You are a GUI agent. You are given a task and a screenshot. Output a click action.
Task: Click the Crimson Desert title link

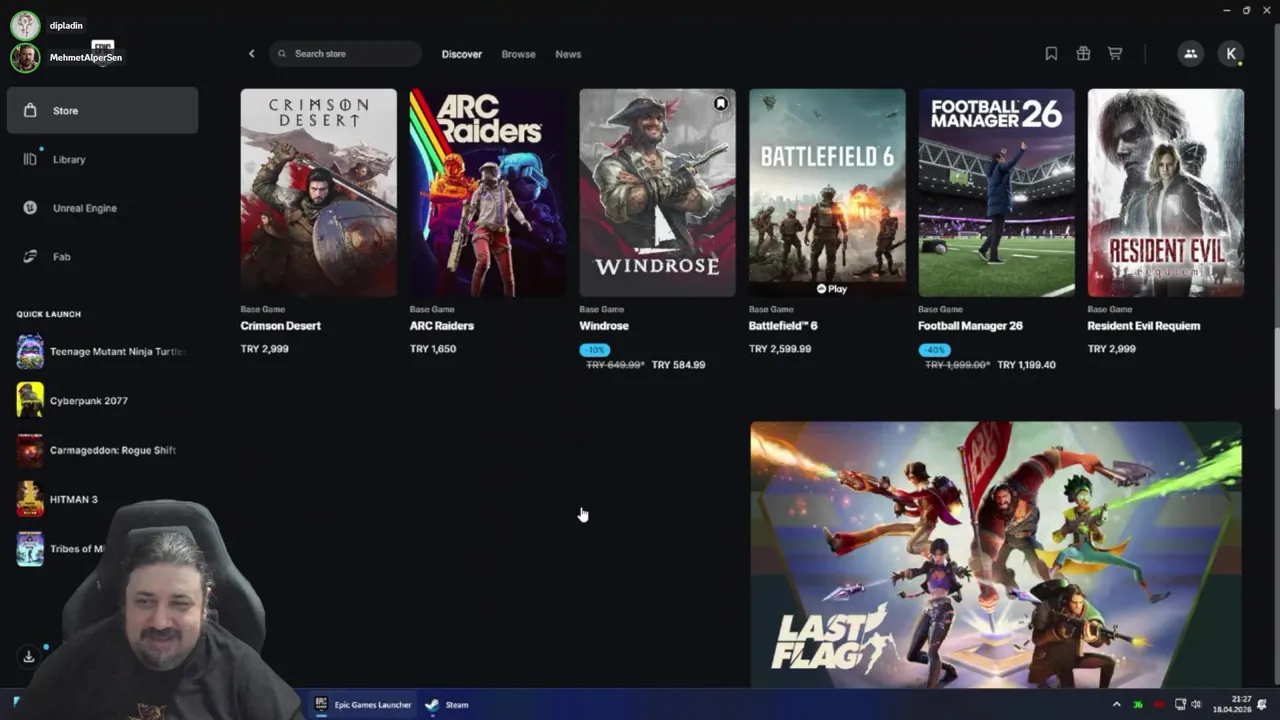click(x=280, y=326)
